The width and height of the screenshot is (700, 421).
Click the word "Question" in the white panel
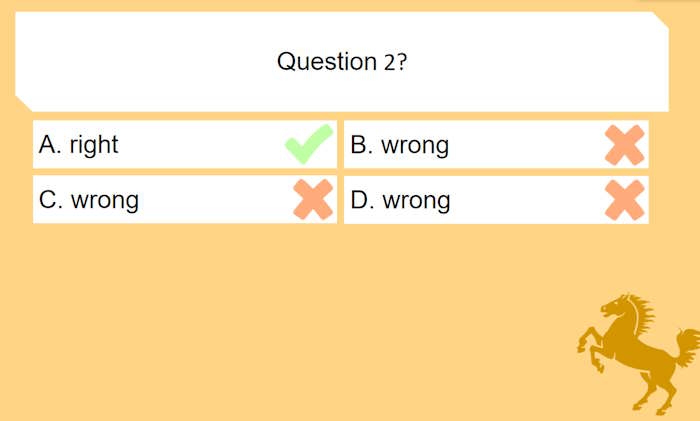325,62
